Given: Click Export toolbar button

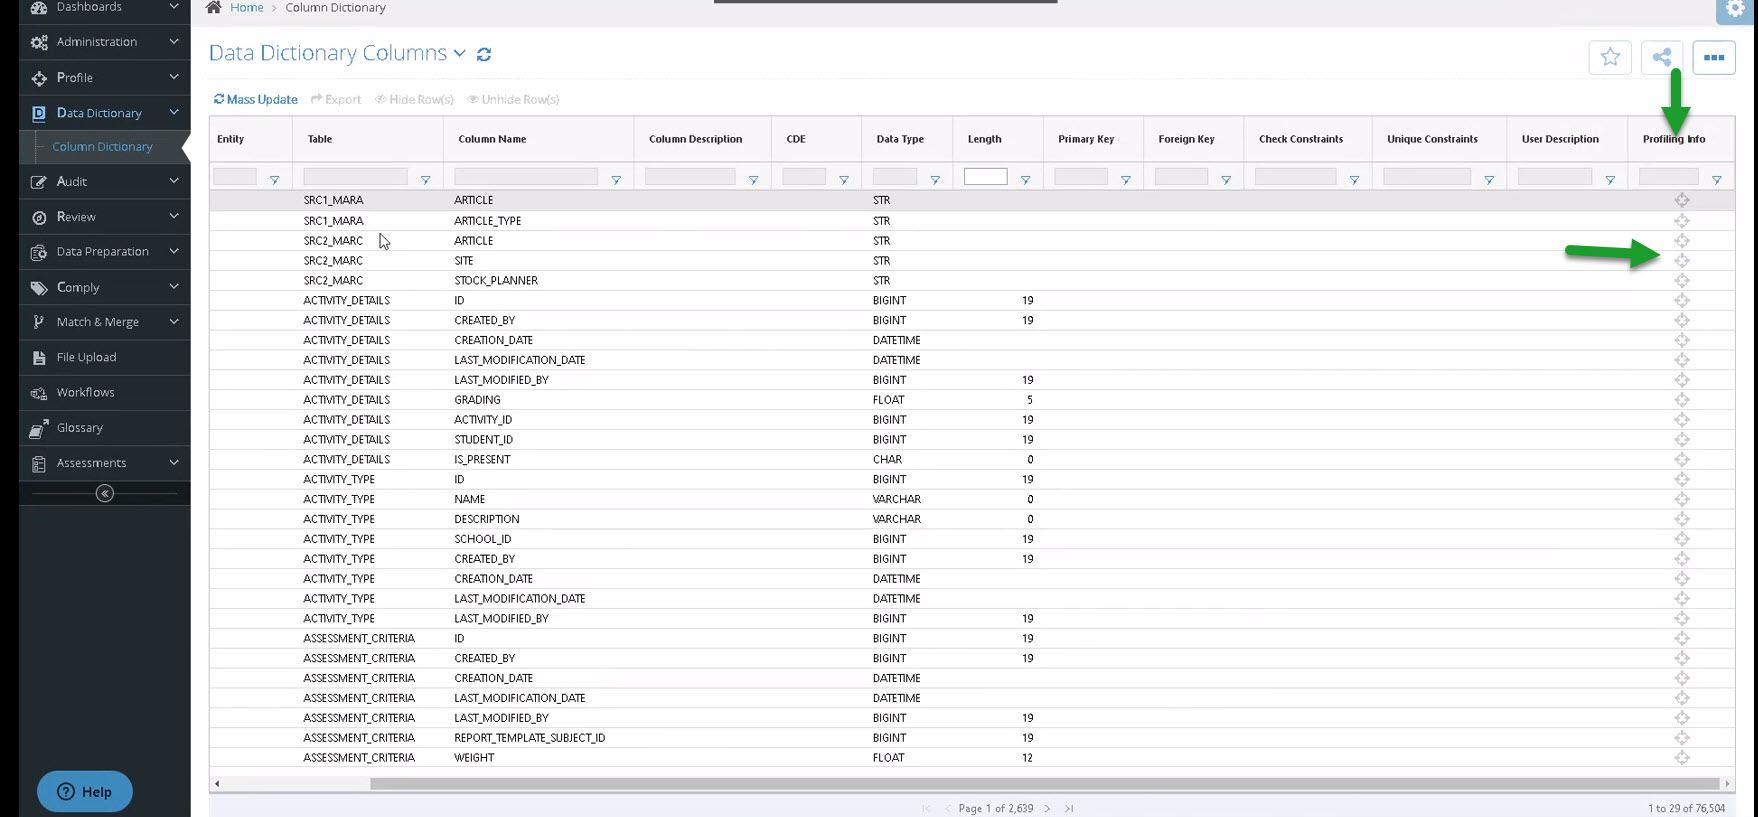Looking at the screenshot, I should pos(336,99).
